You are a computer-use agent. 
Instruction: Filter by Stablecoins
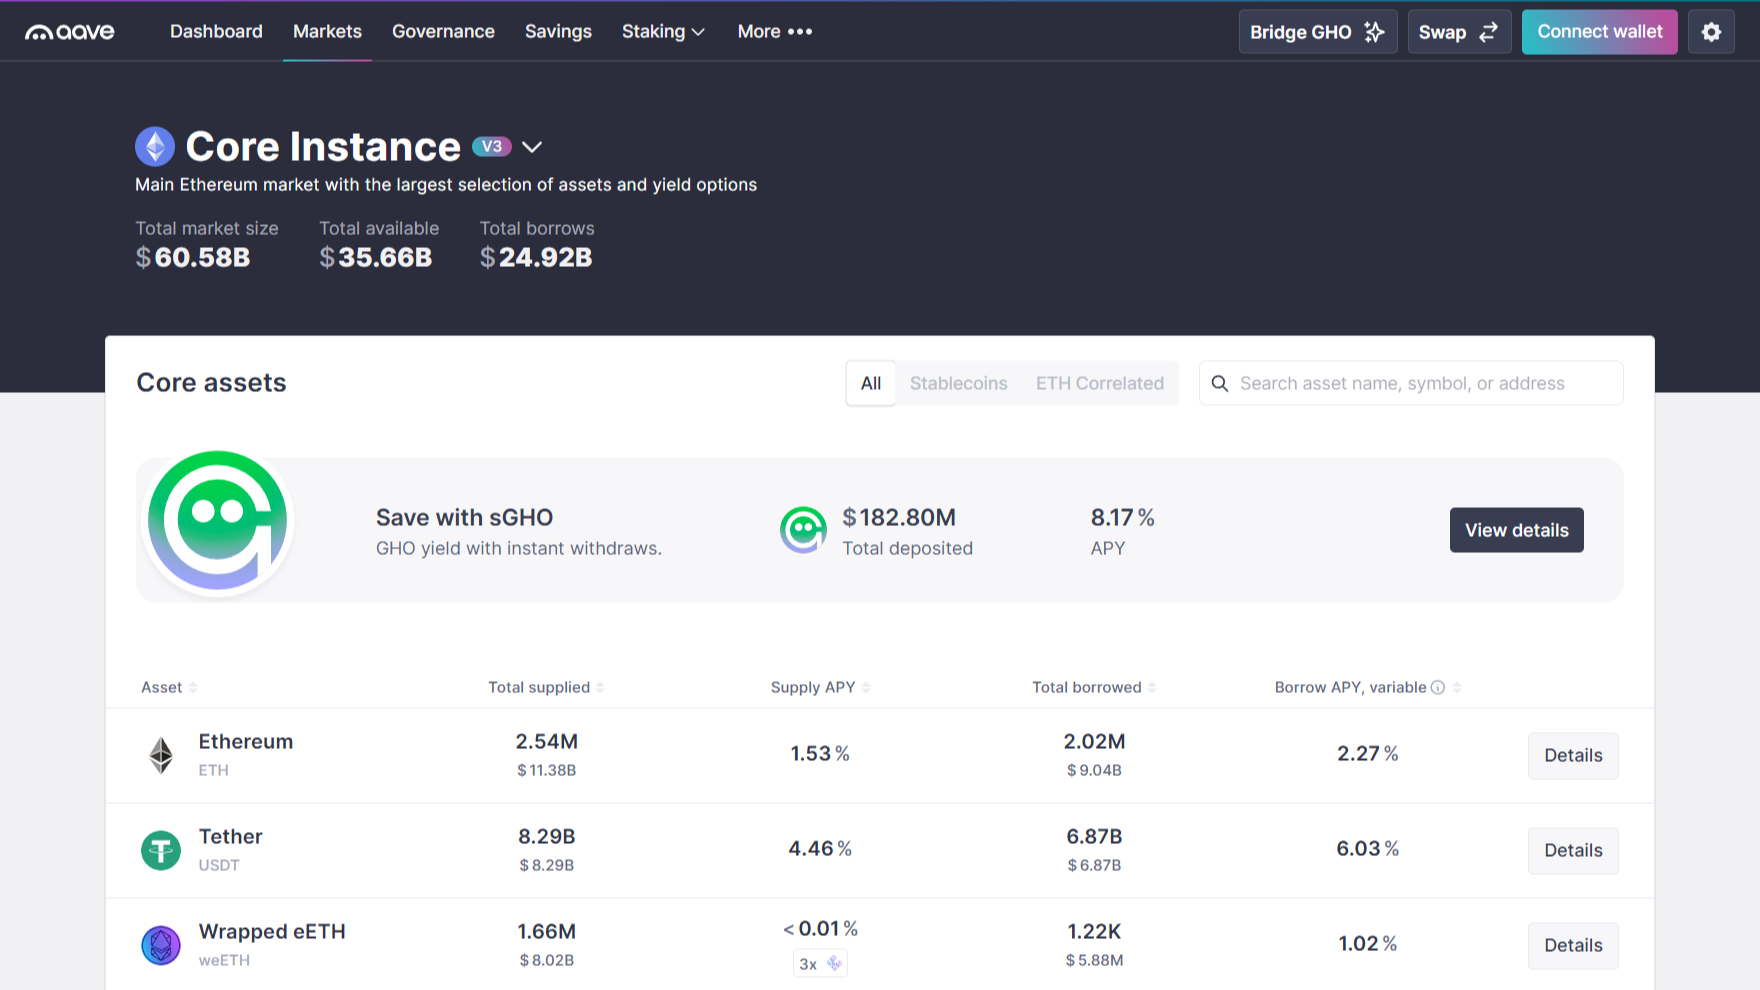(958, 384)
